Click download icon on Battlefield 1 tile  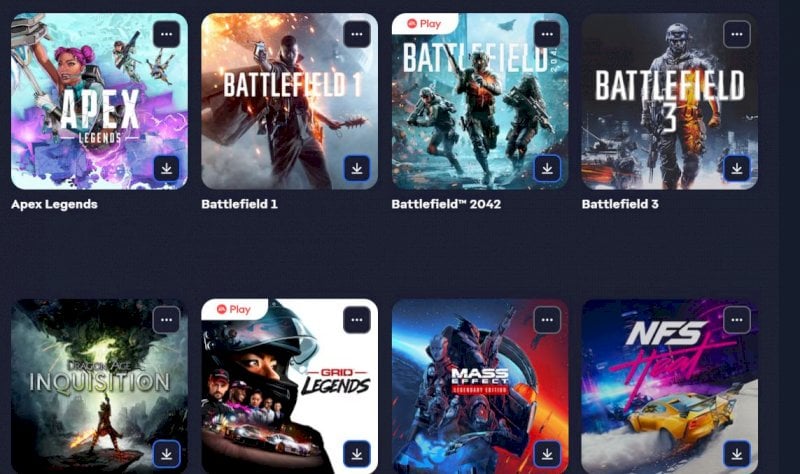pos(357,168)
